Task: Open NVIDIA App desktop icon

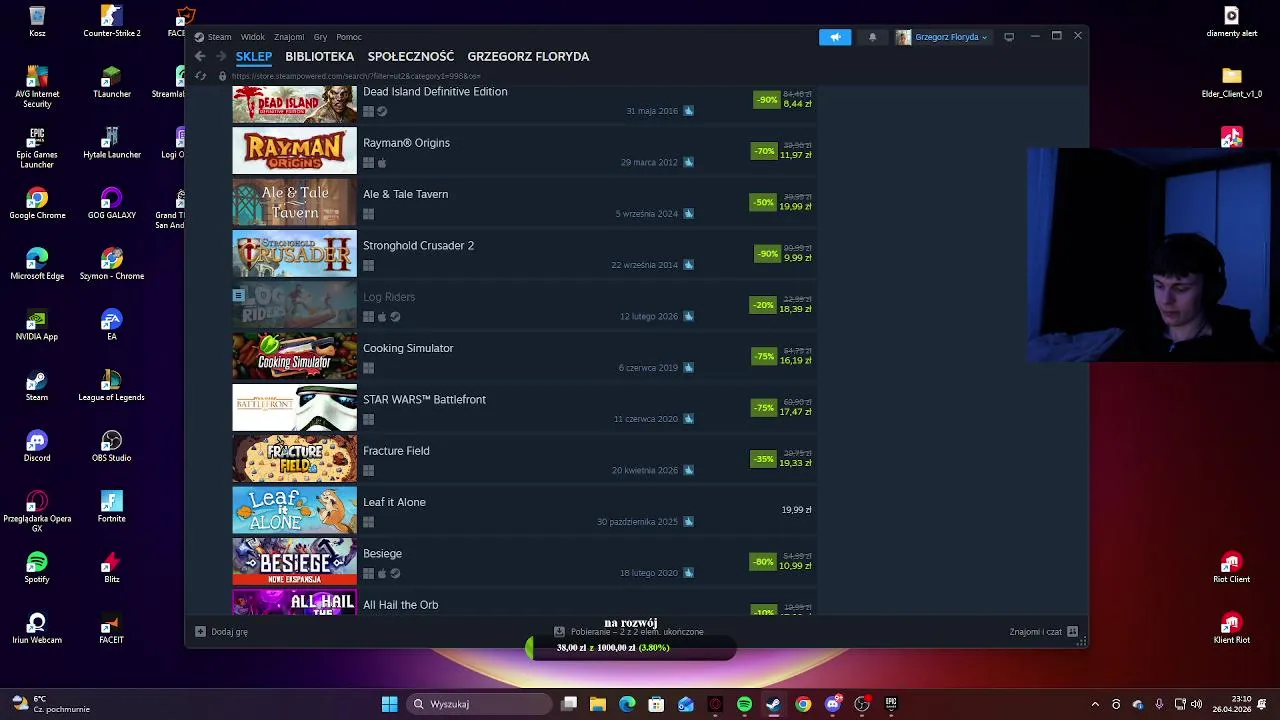Action: click(37, 325)
